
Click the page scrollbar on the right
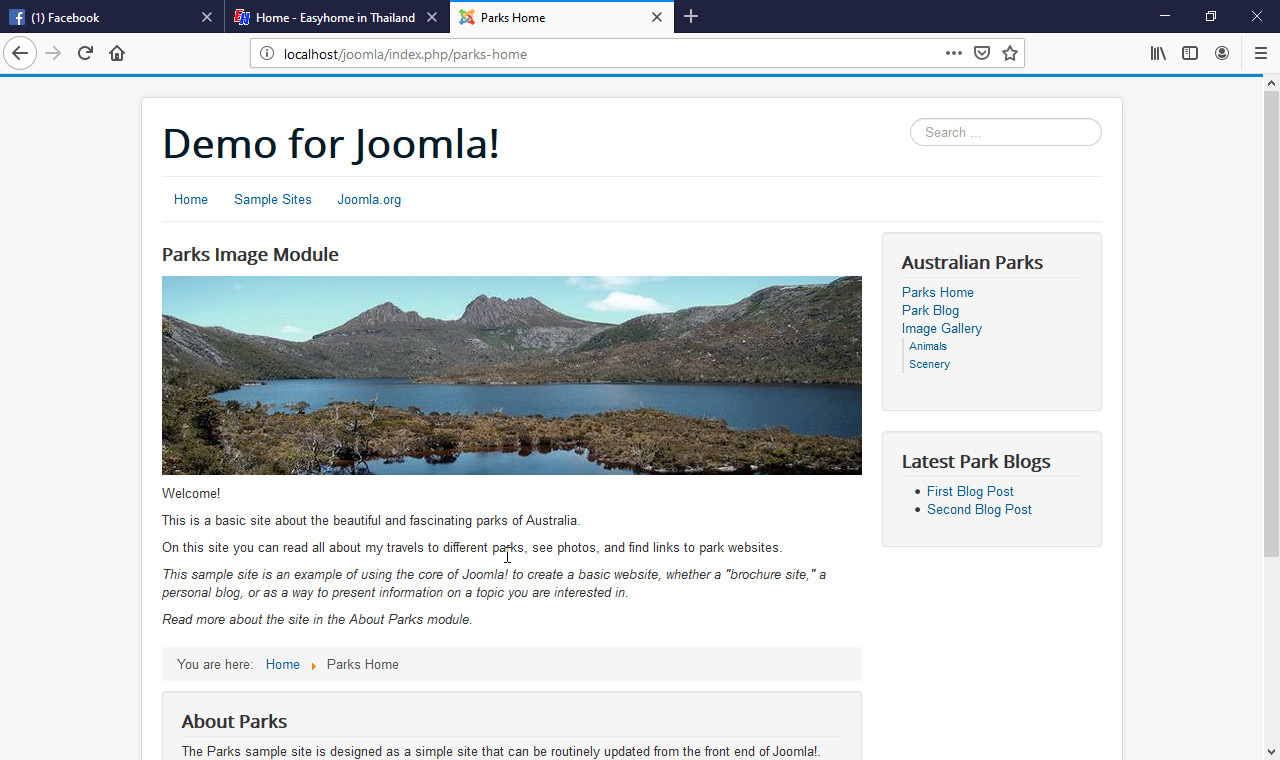(x=1271, y=300)
